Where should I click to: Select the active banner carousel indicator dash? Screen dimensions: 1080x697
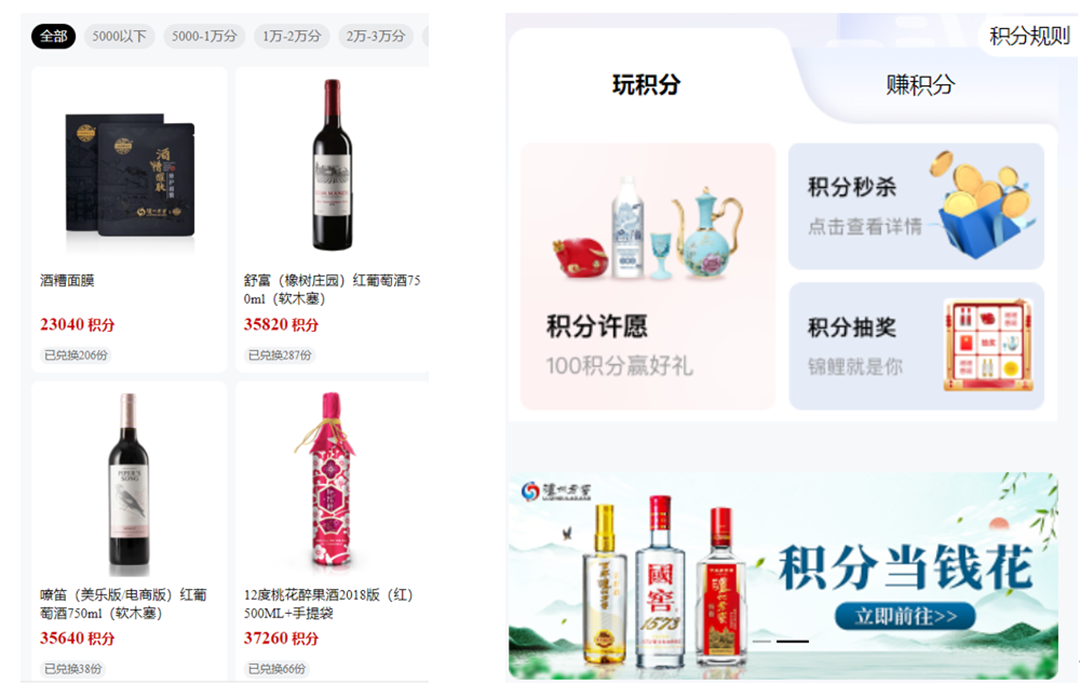pyautogui.click(x=792, y=641)
